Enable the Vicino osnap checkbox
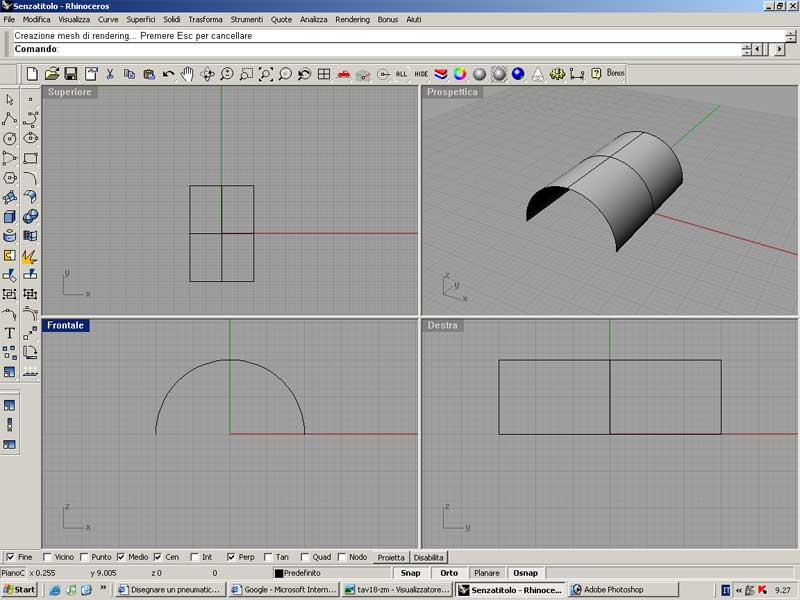 [48, 557]
